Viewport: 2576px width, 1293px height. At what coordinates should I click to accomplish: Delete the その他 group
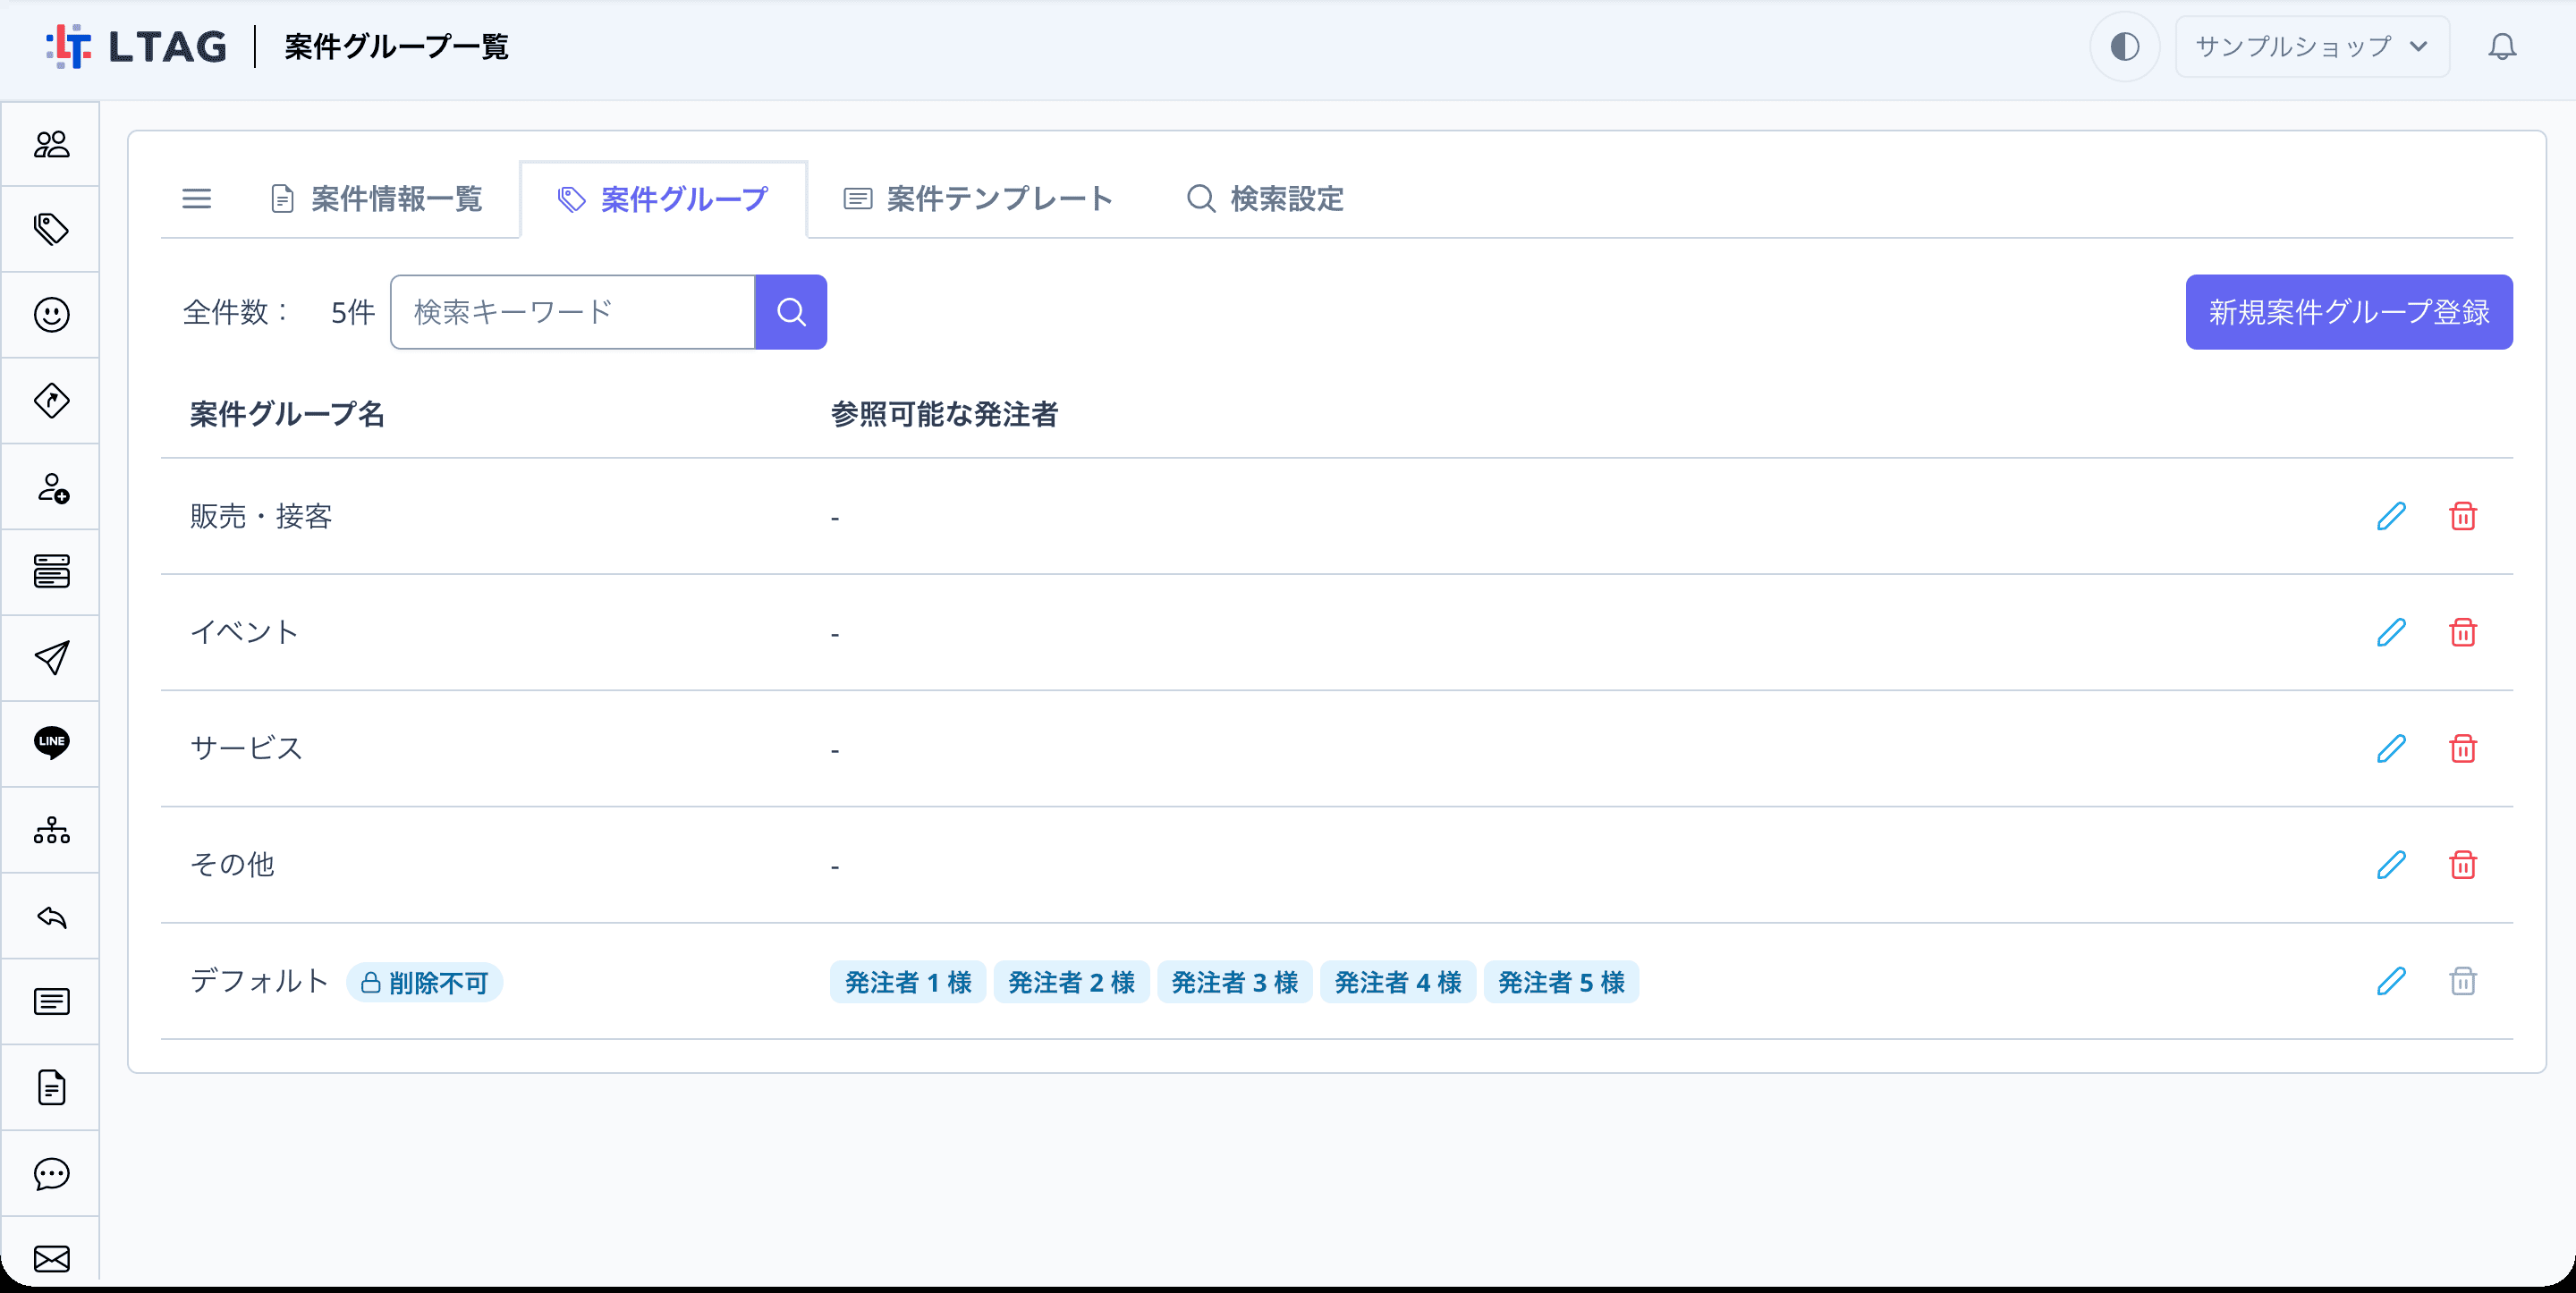coord(2463,864)
